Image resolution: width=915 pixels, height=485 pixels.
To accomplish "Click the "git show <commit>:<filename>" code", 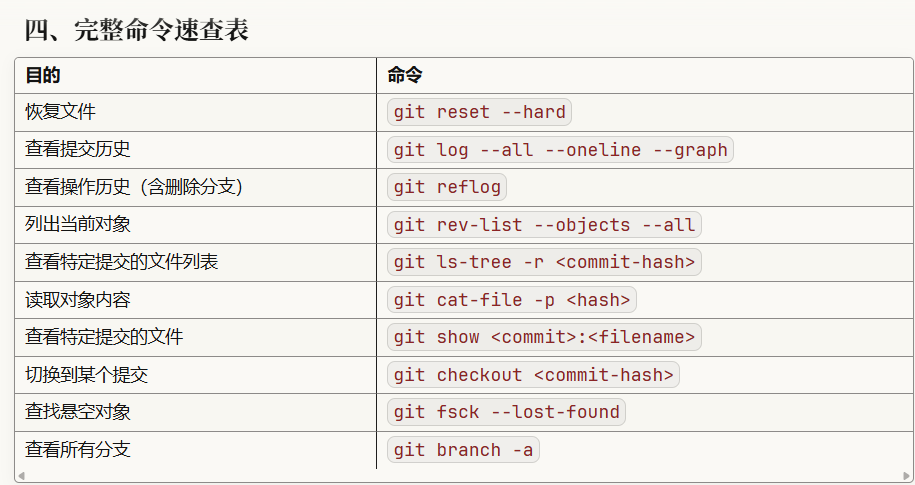I will pyautogui.click(x=544, y=337).
